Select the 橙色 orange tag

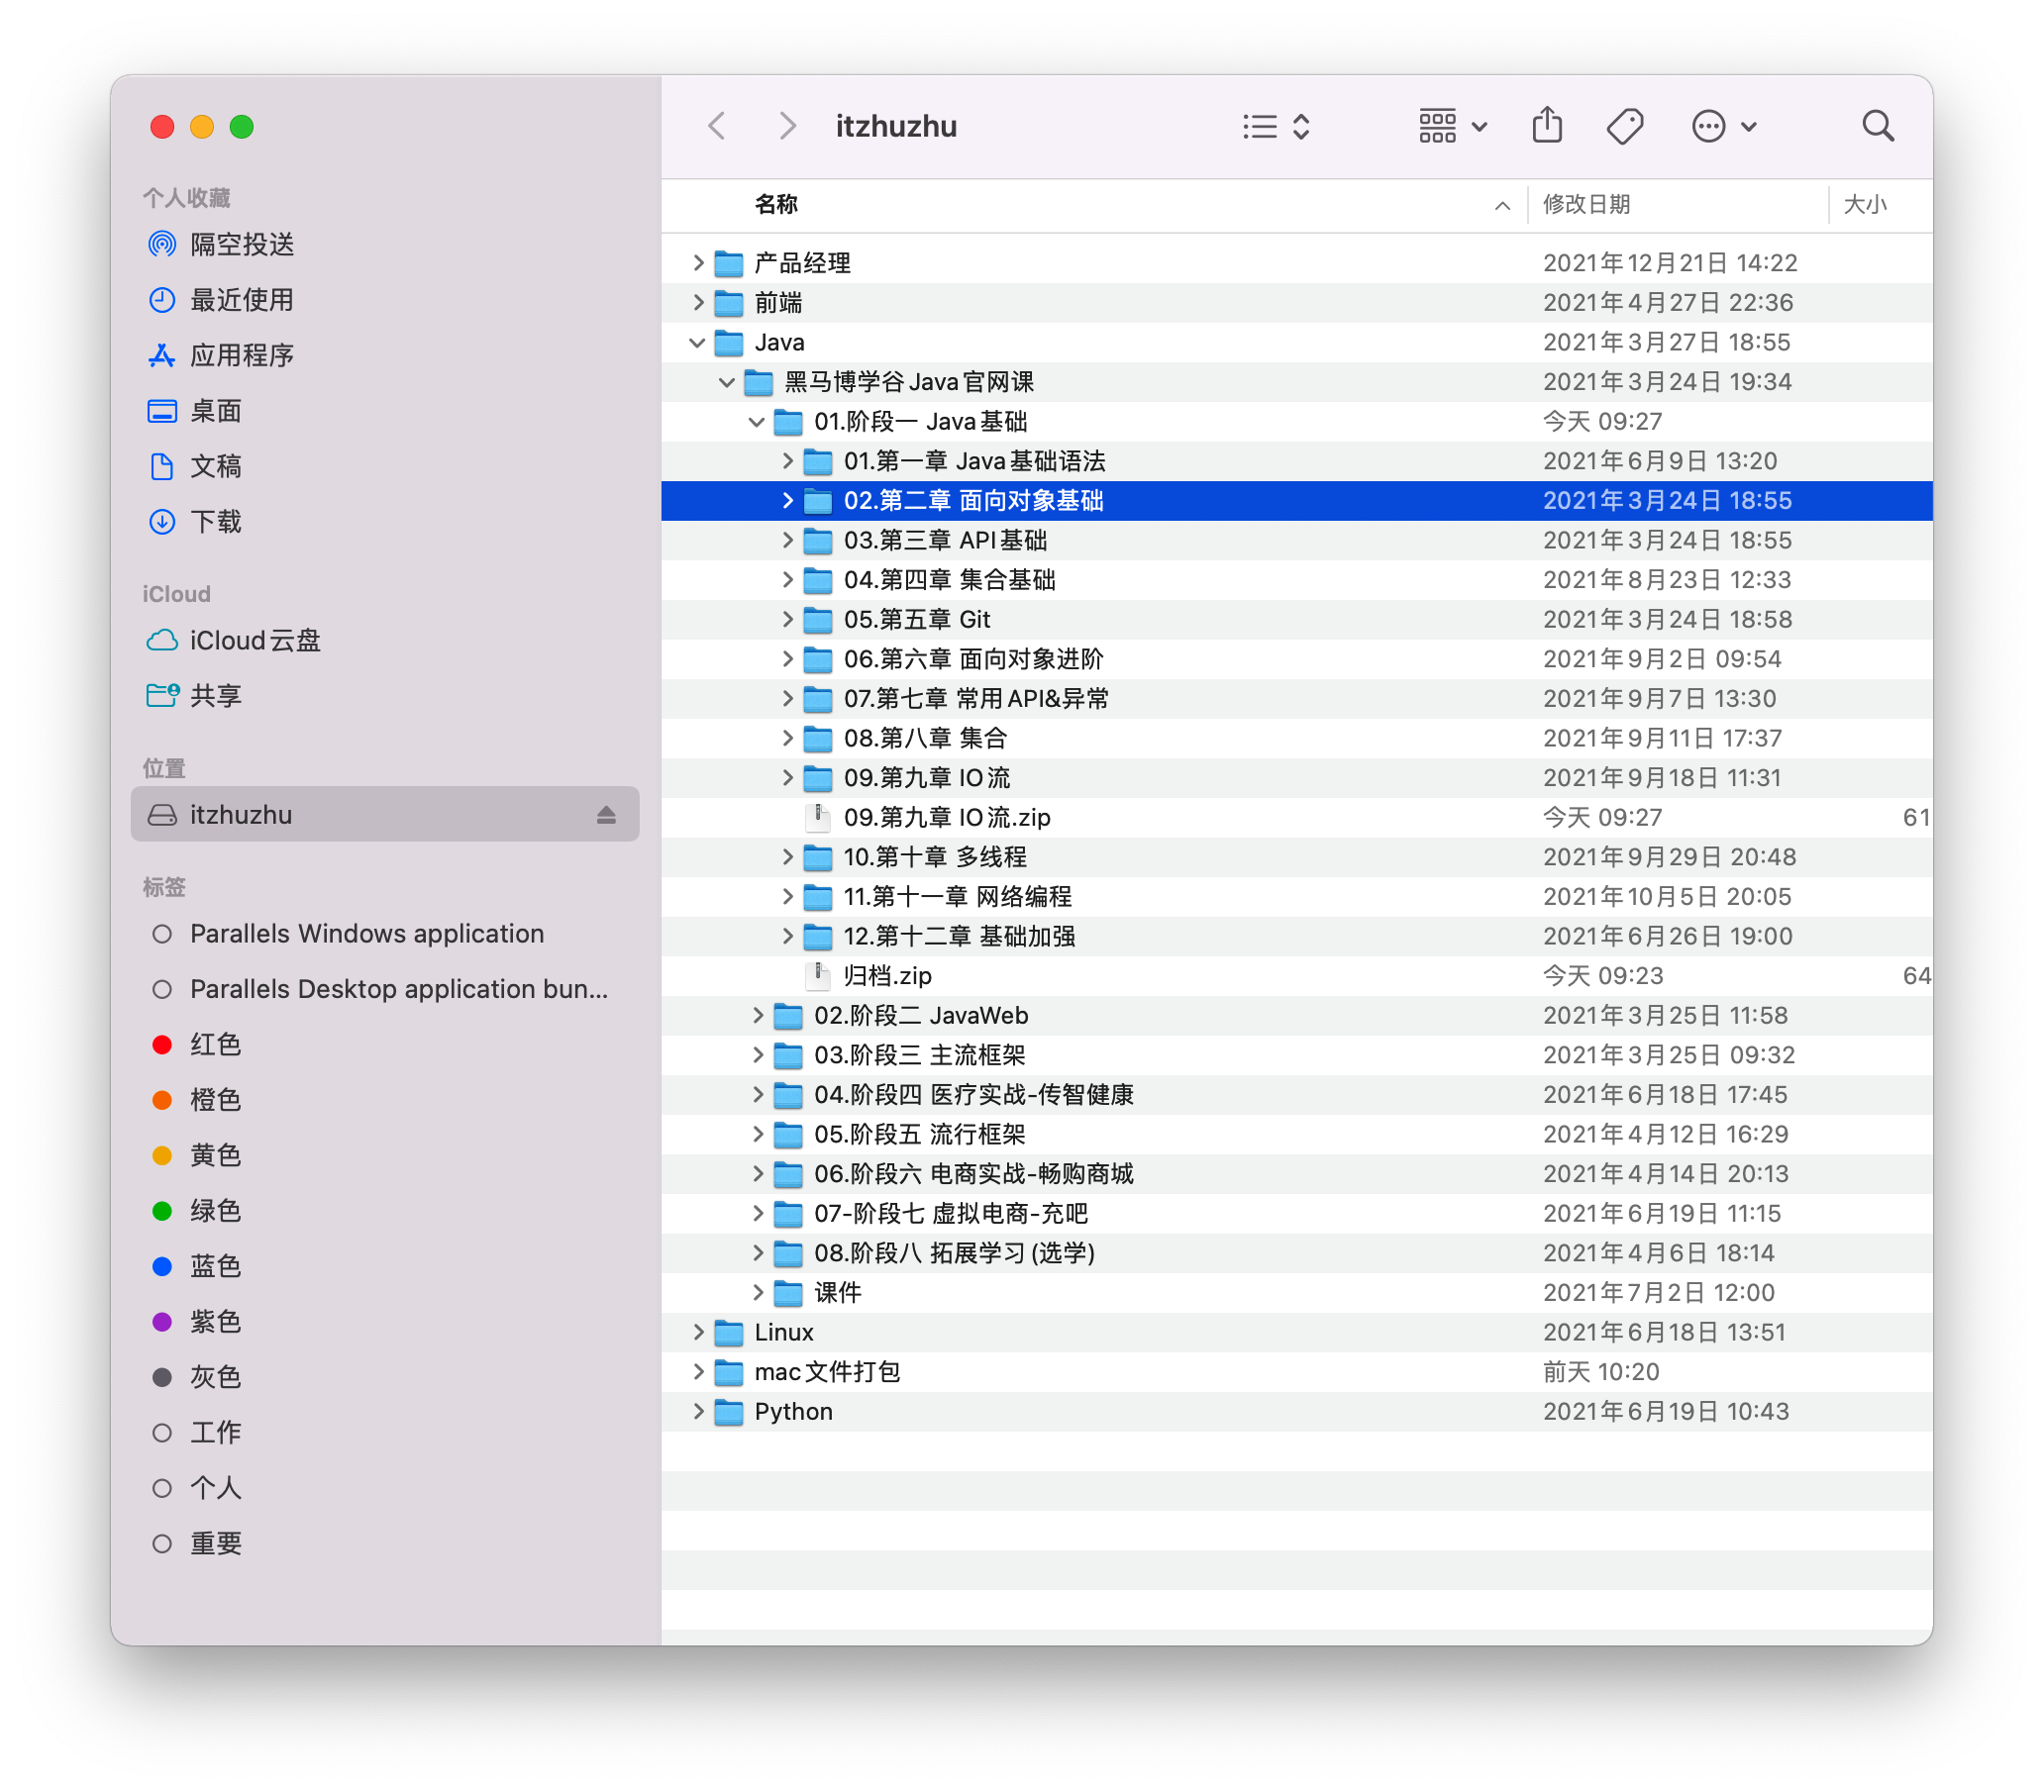click(385, 1099)
